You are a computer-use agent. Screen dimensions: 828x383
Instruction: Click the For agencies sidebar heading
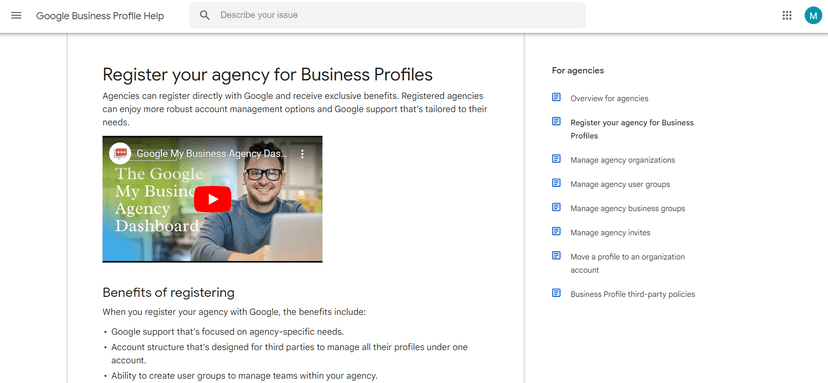coord(578,70)
